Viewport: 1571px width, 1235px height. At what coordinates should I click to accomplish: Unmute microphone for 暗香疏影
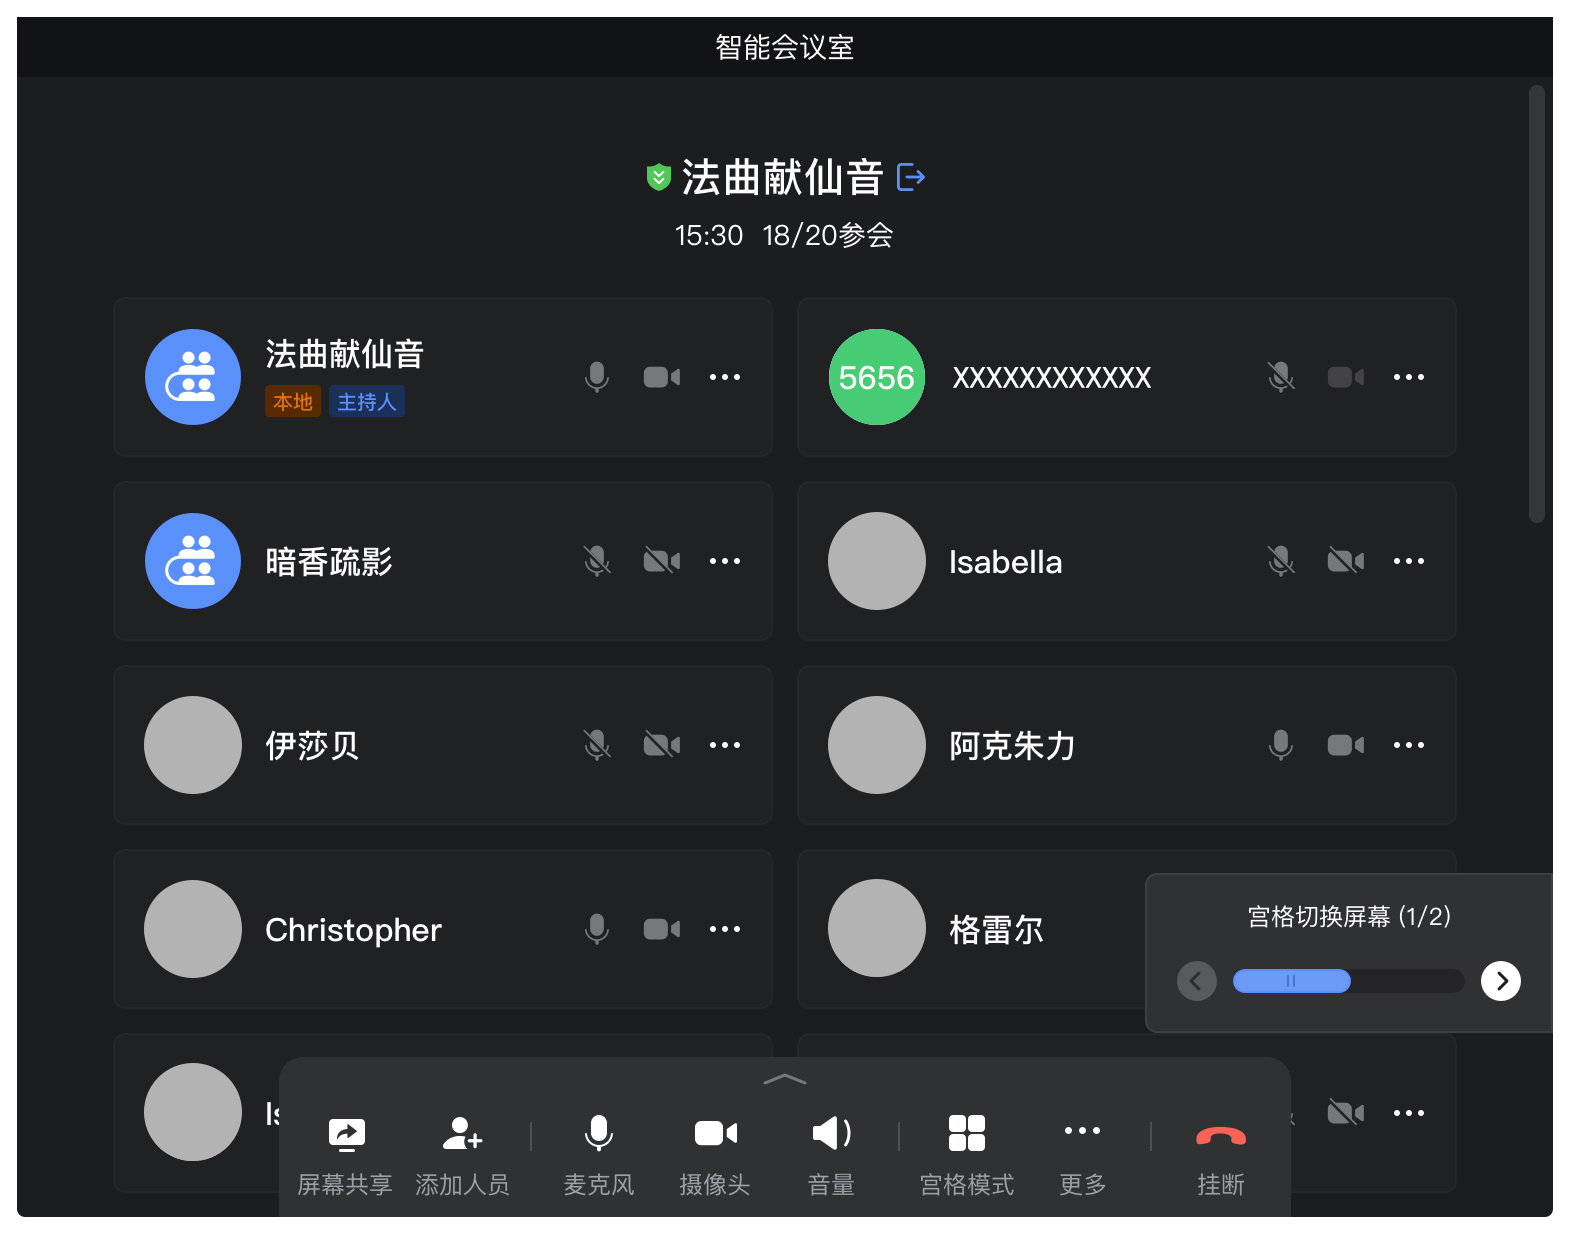coord(597,561)
